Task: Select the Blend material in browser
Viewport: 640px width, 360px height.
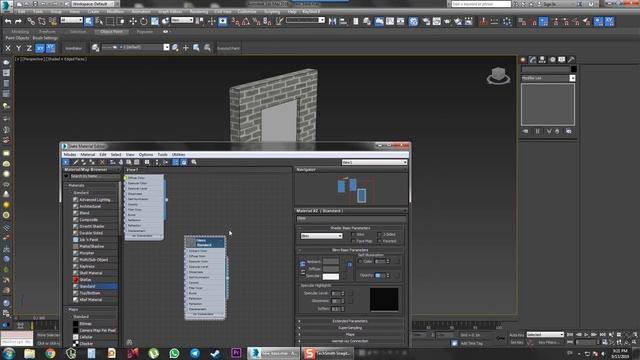Action: [x=85, y=213]
